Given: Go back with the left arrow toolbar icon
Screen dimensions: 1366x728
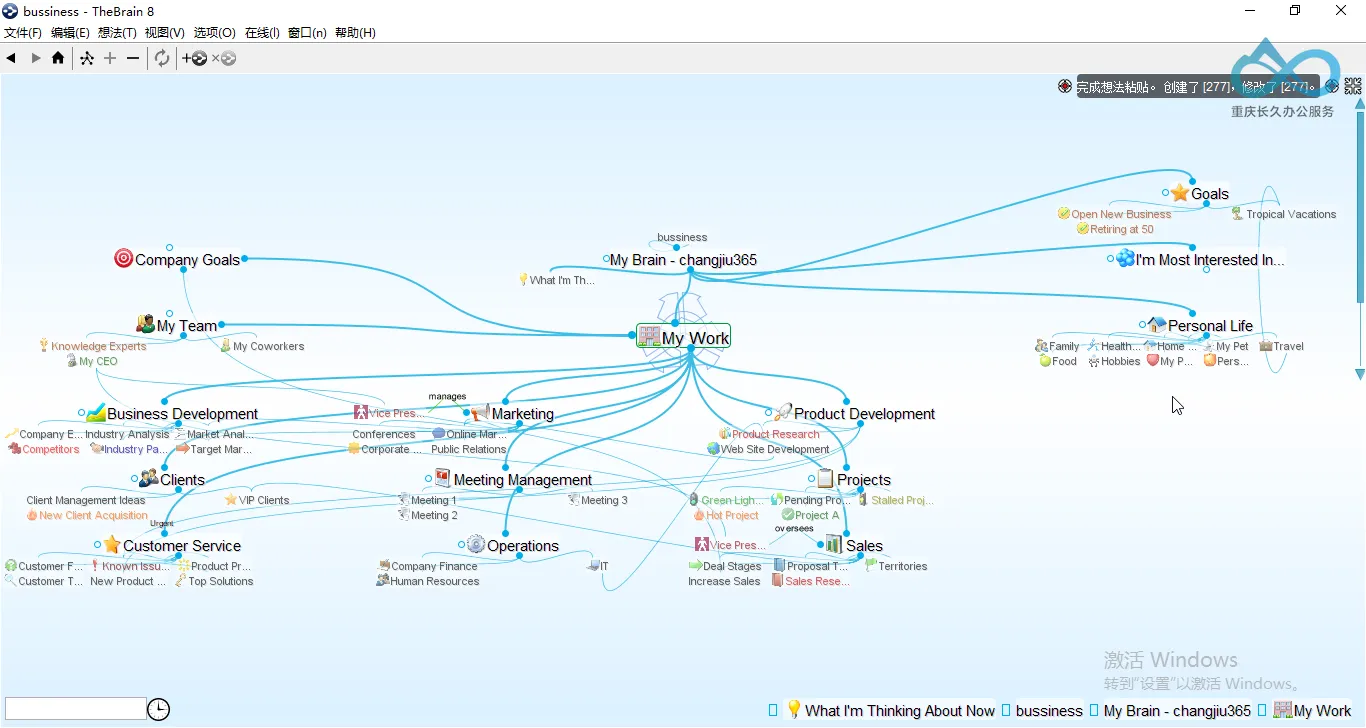Looking at the screenshot, I should pos(11,59).
